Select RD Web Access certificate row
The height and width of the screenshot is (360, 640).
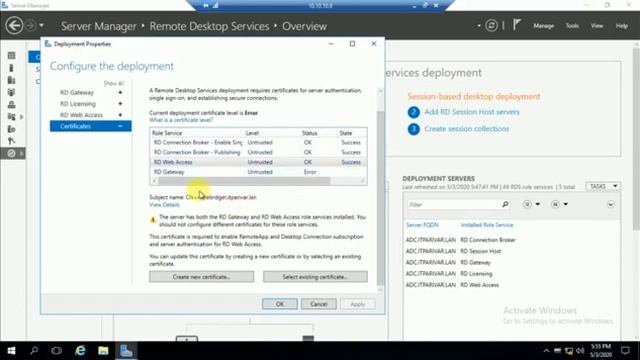(258, 162)
